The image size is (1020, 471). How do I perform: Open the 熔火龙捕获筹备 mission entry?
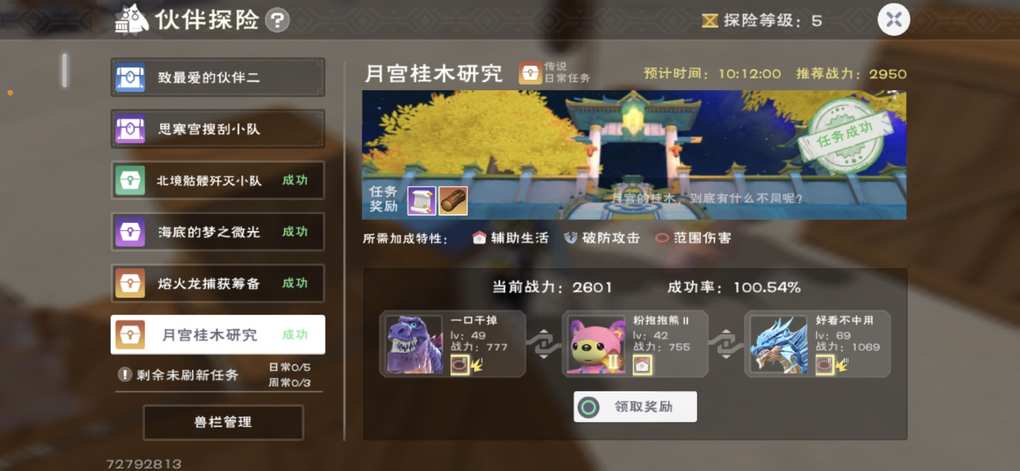pos(217,283)
